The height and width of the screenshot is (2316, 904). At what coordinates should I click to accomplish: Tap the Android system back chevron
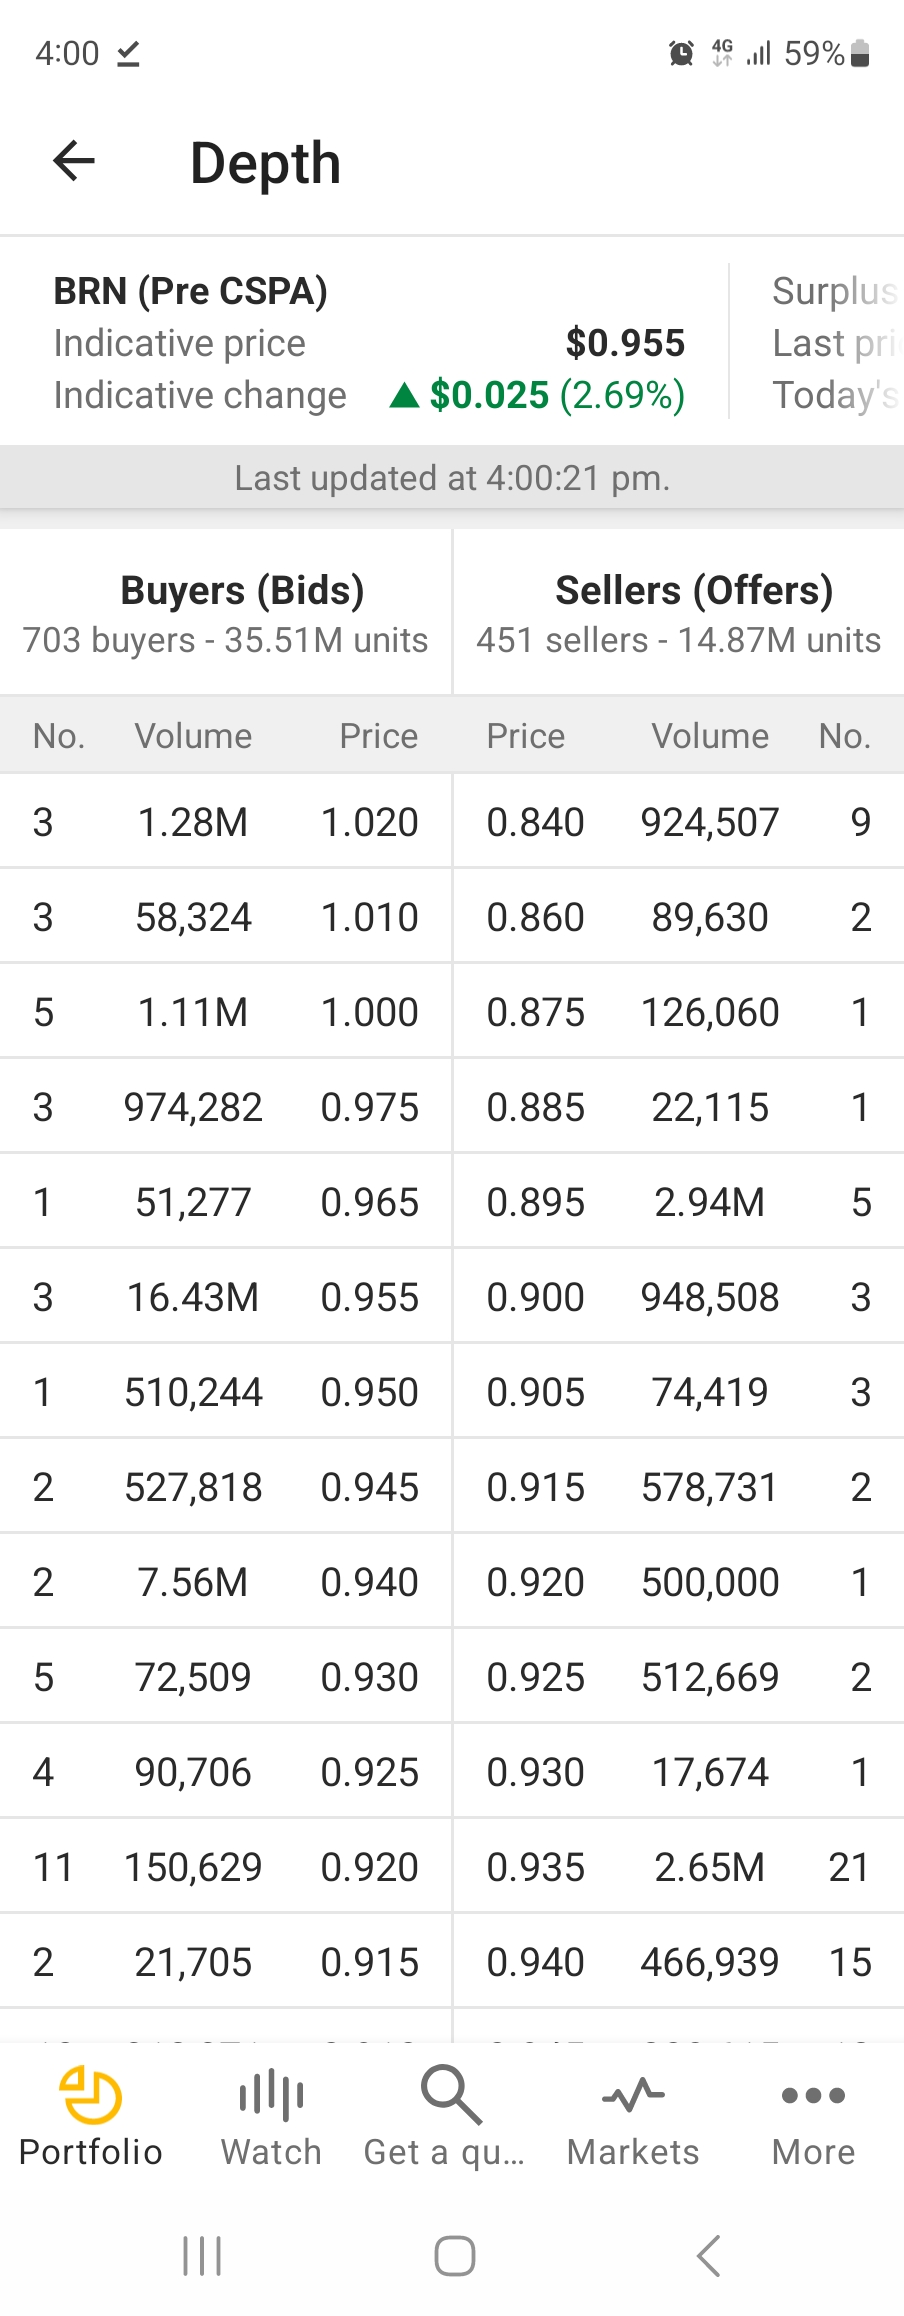(x=708, y=2256)
